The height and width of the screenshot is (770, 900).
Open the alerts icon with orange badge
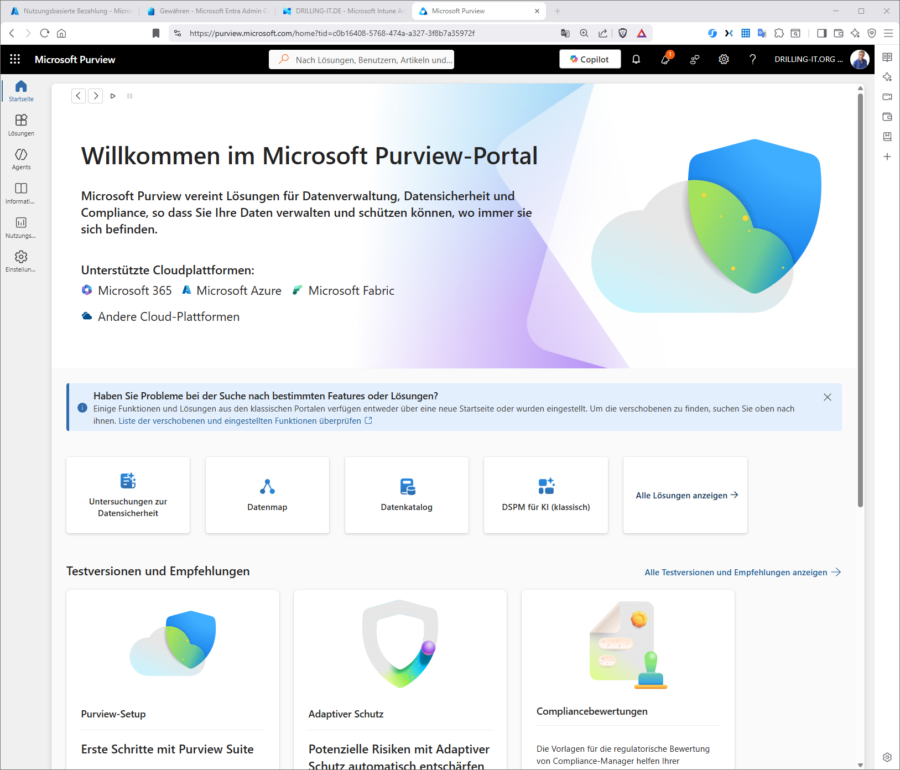665,59
